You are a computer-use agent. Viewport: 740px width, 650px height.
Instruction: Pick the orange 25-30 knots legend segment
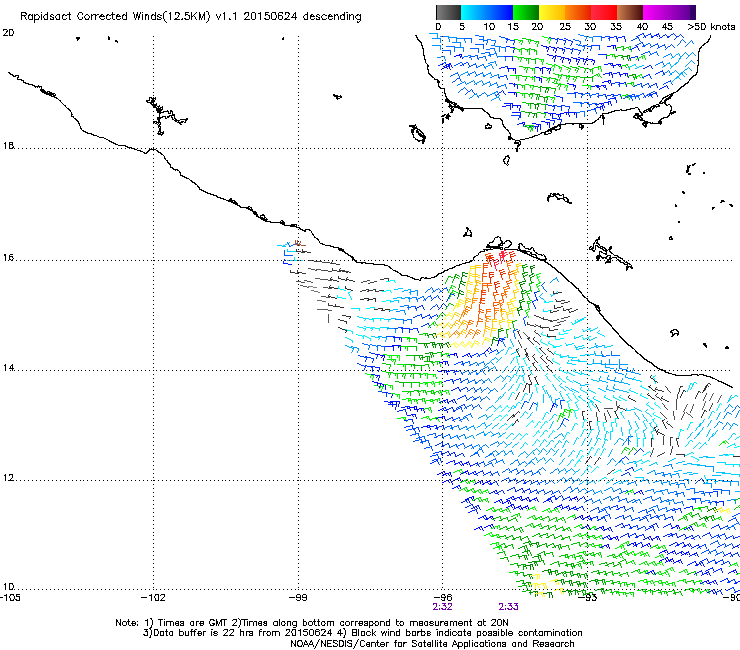tap(578, 12)
